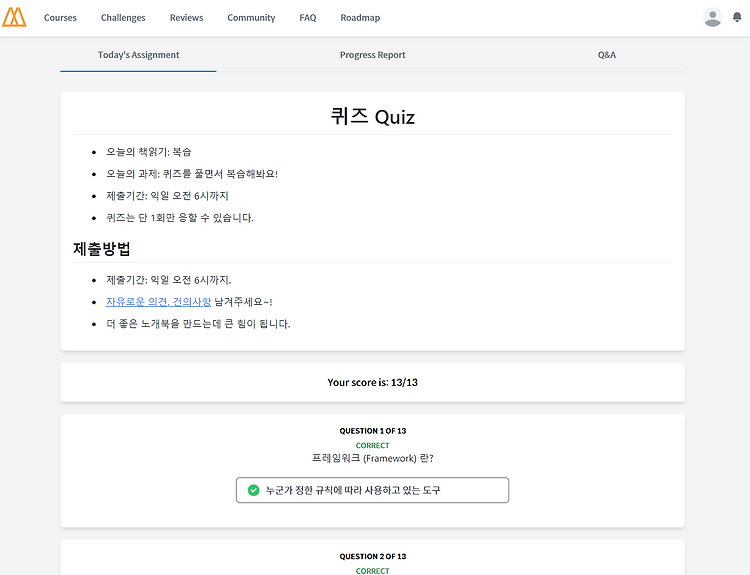Click bullet 오늘의 책읽기: 복습
Viewport: 750px width, 575px height.
(x=149, y=152)
